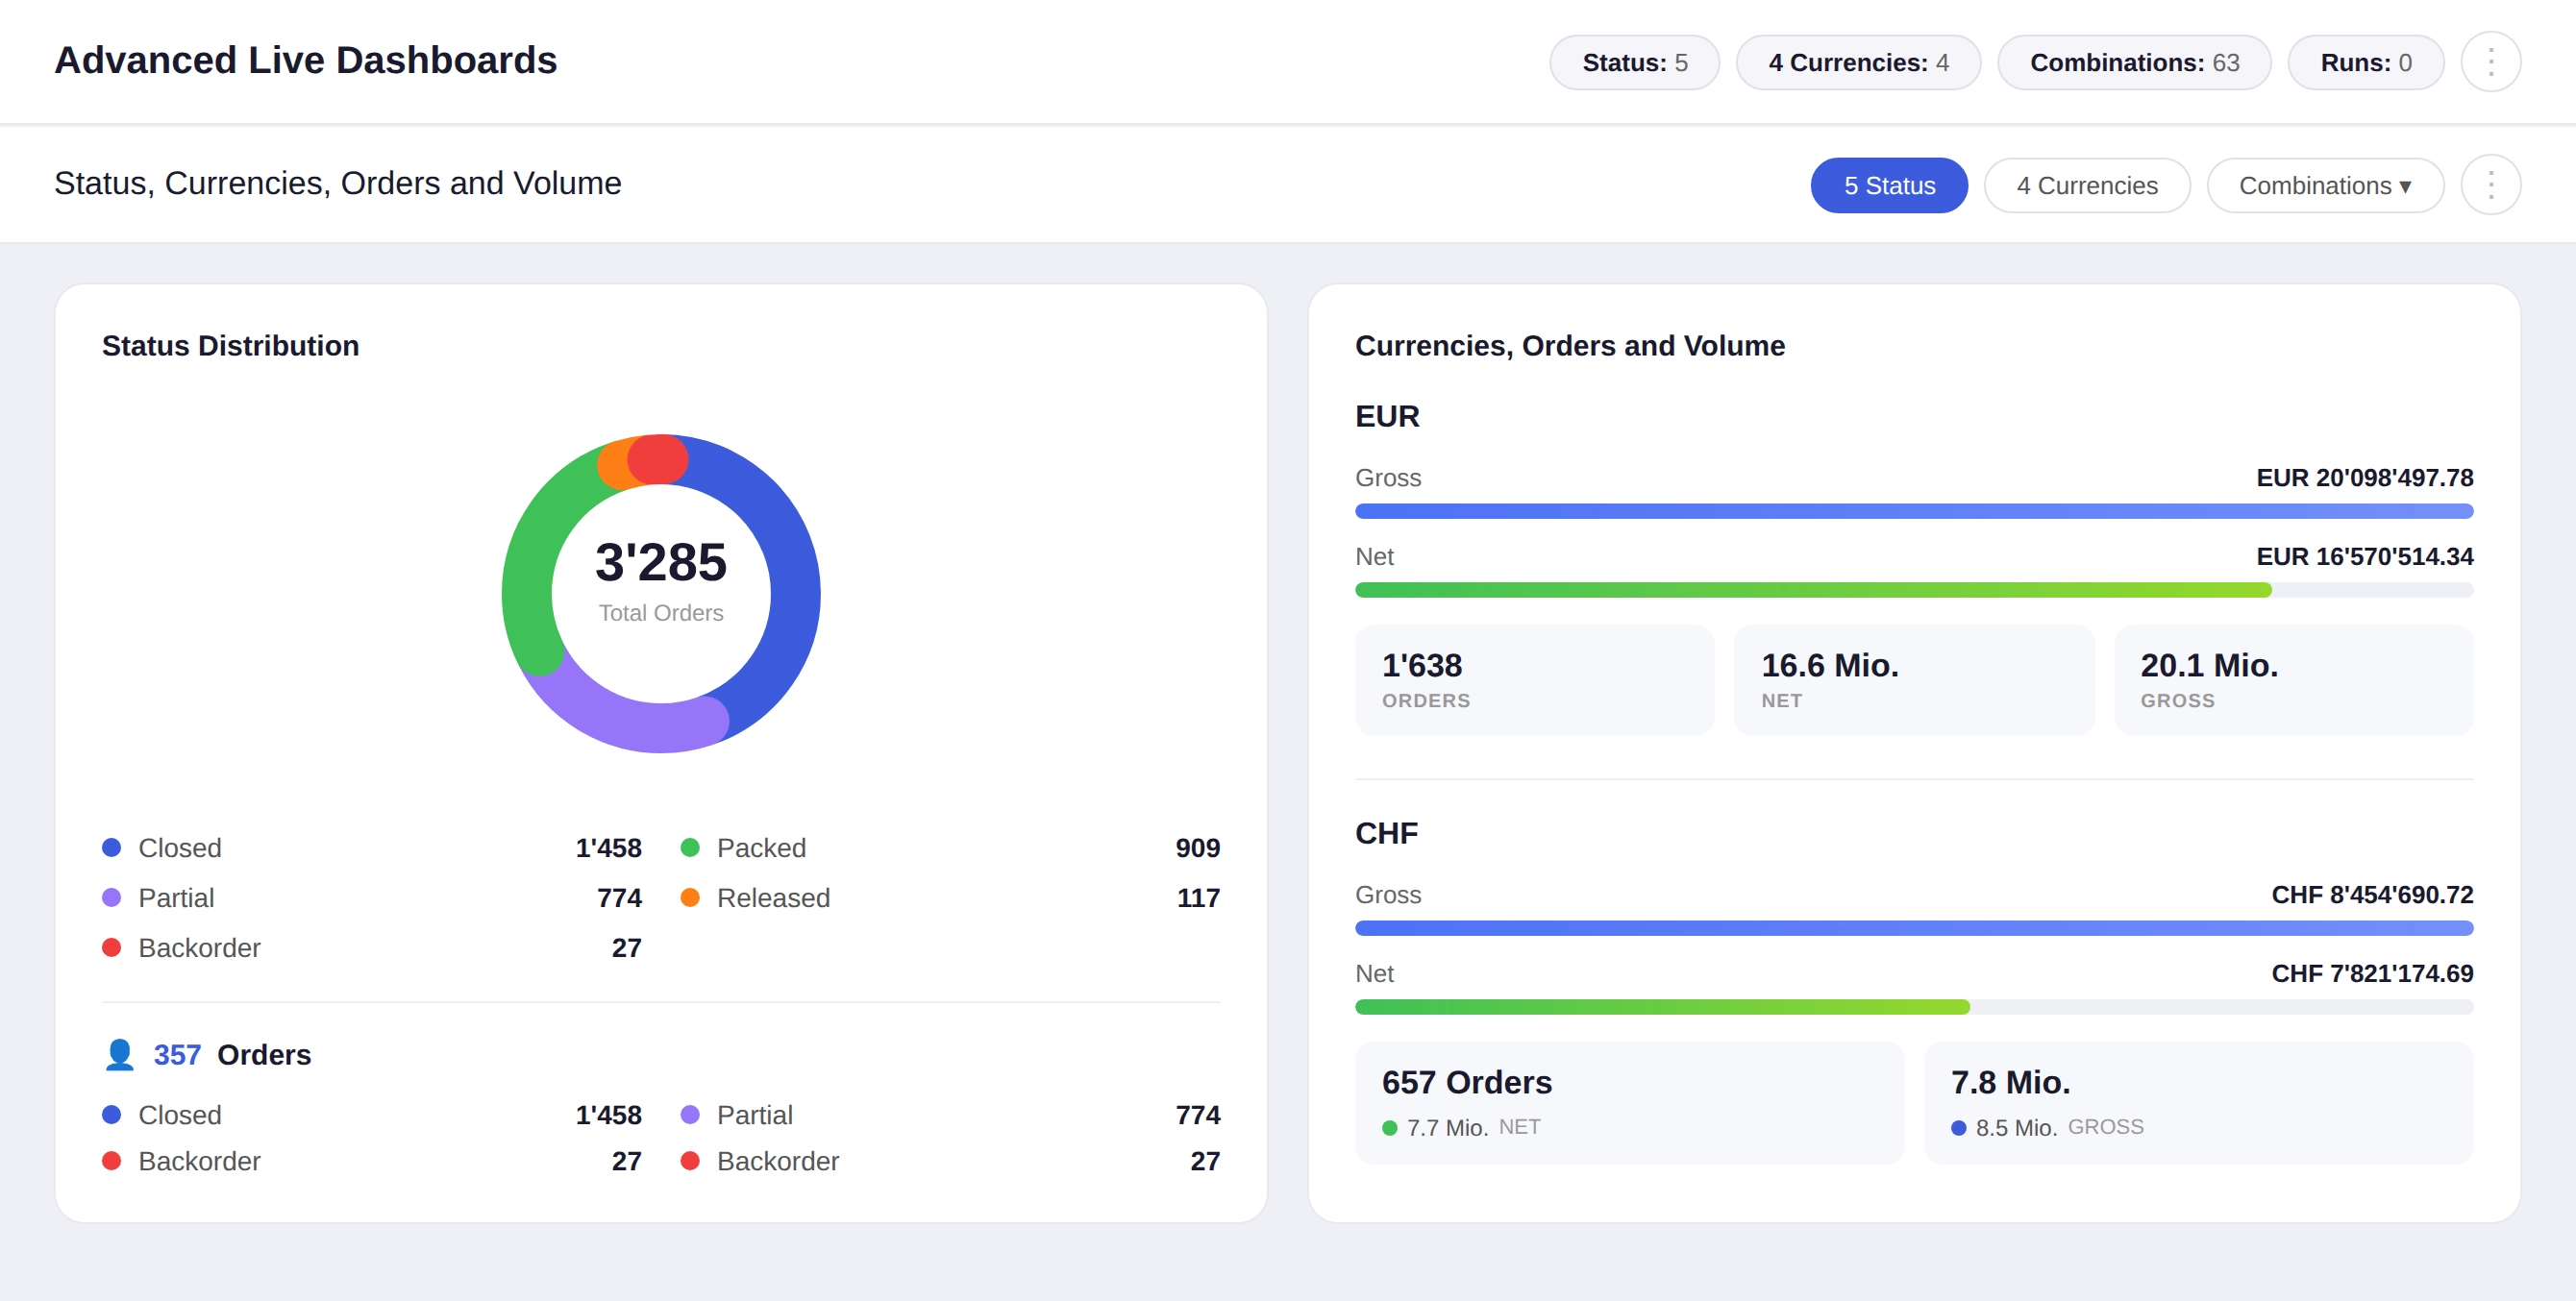Open the three-dot menu beside Combinations dropdown
The height and width of the screenshot is (1301, 2576).
(2491, 185)
